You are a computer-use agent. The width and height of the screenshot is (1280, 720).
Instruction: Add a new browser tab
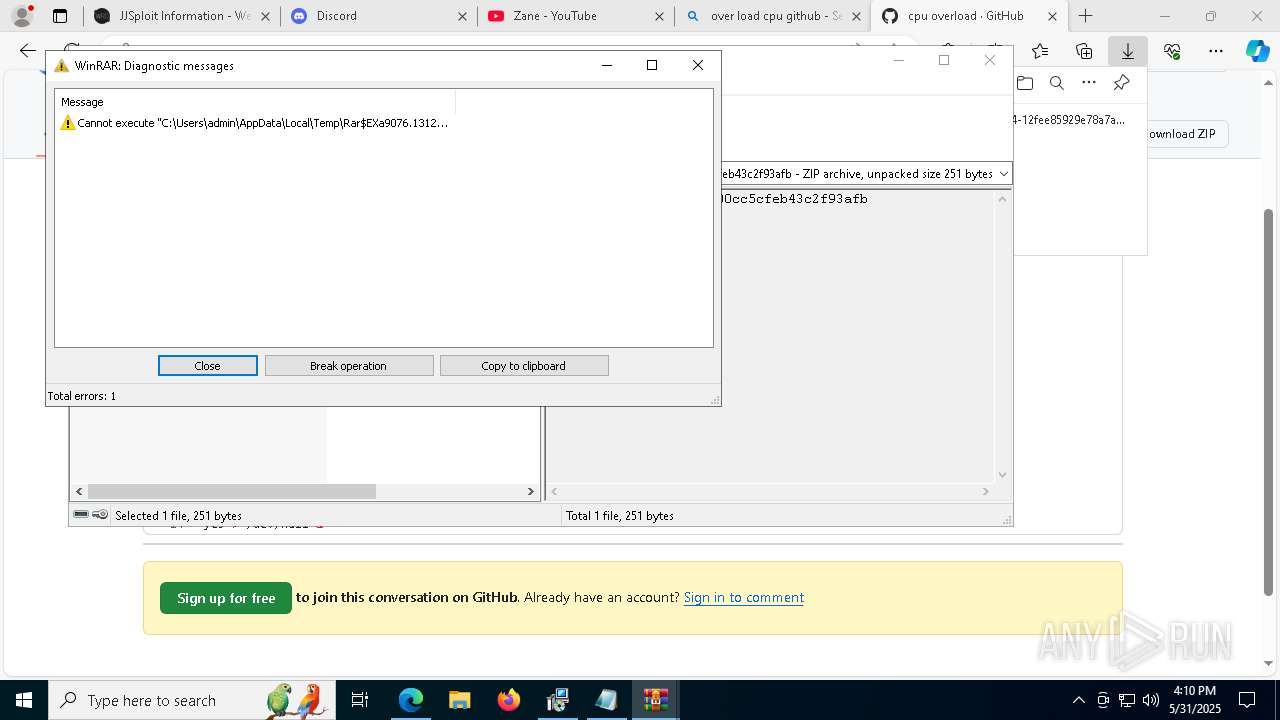click(x=1086, y=16)
